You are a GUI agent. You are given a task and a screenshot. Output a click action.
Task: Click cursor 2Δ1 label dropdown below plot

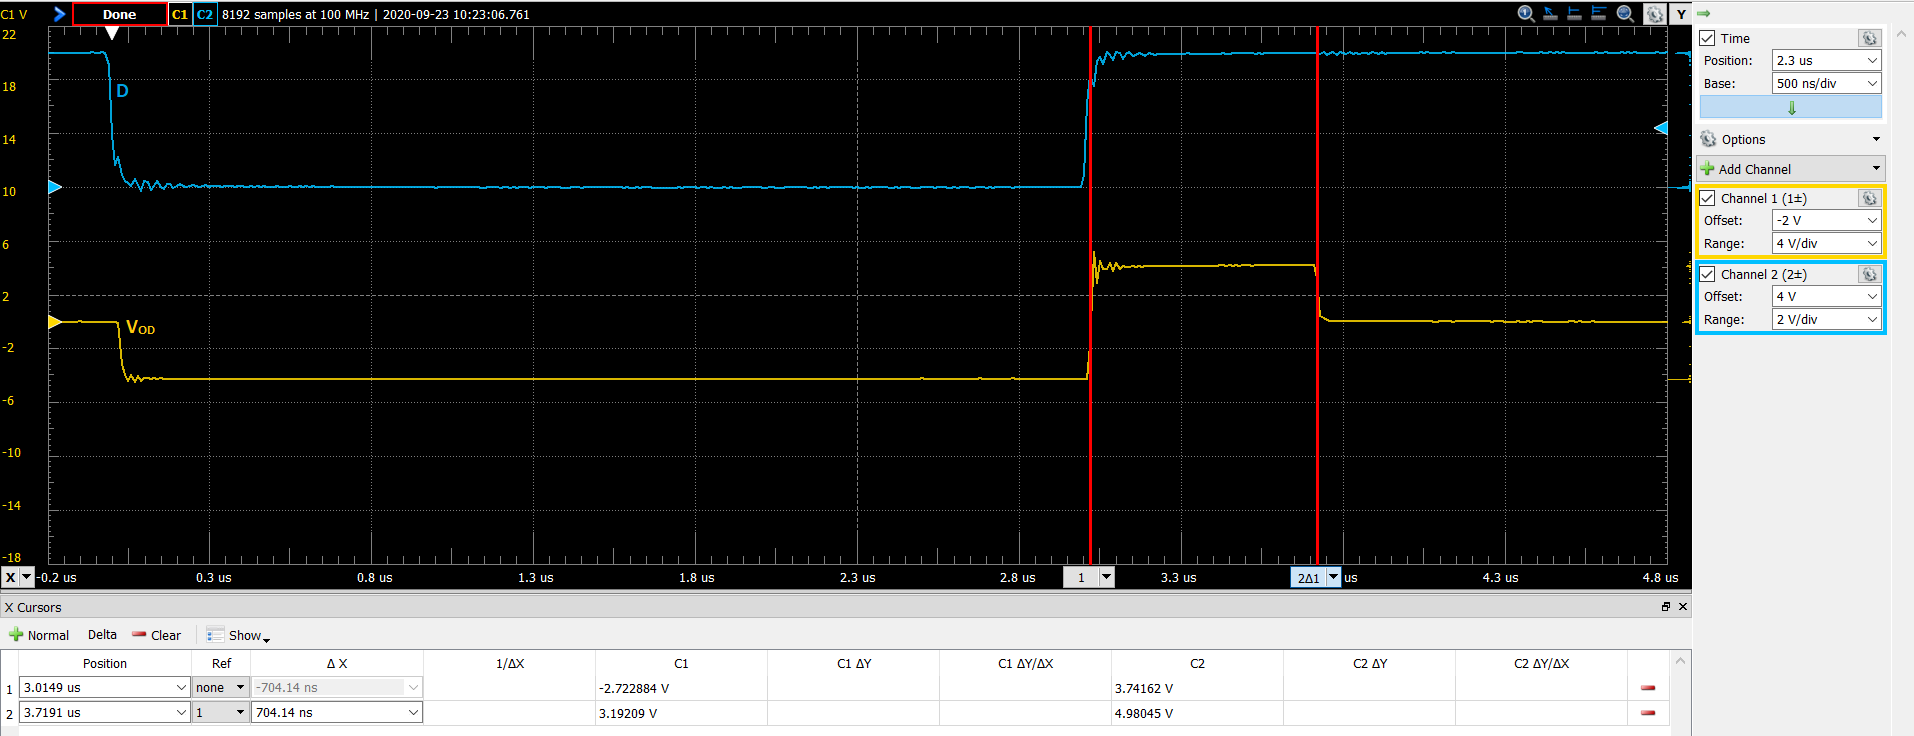pyautogui.click(x=1333, y=577)
